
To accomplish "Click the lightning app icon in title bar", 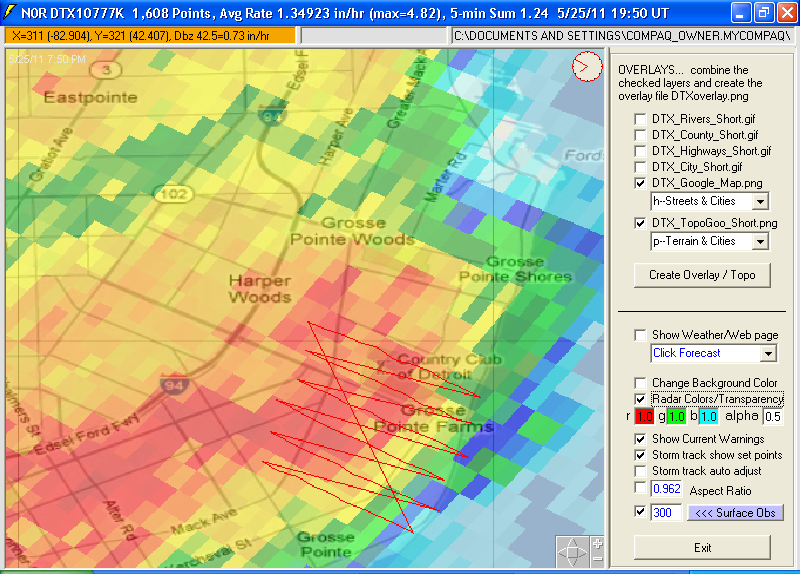I will click(10, 12).
